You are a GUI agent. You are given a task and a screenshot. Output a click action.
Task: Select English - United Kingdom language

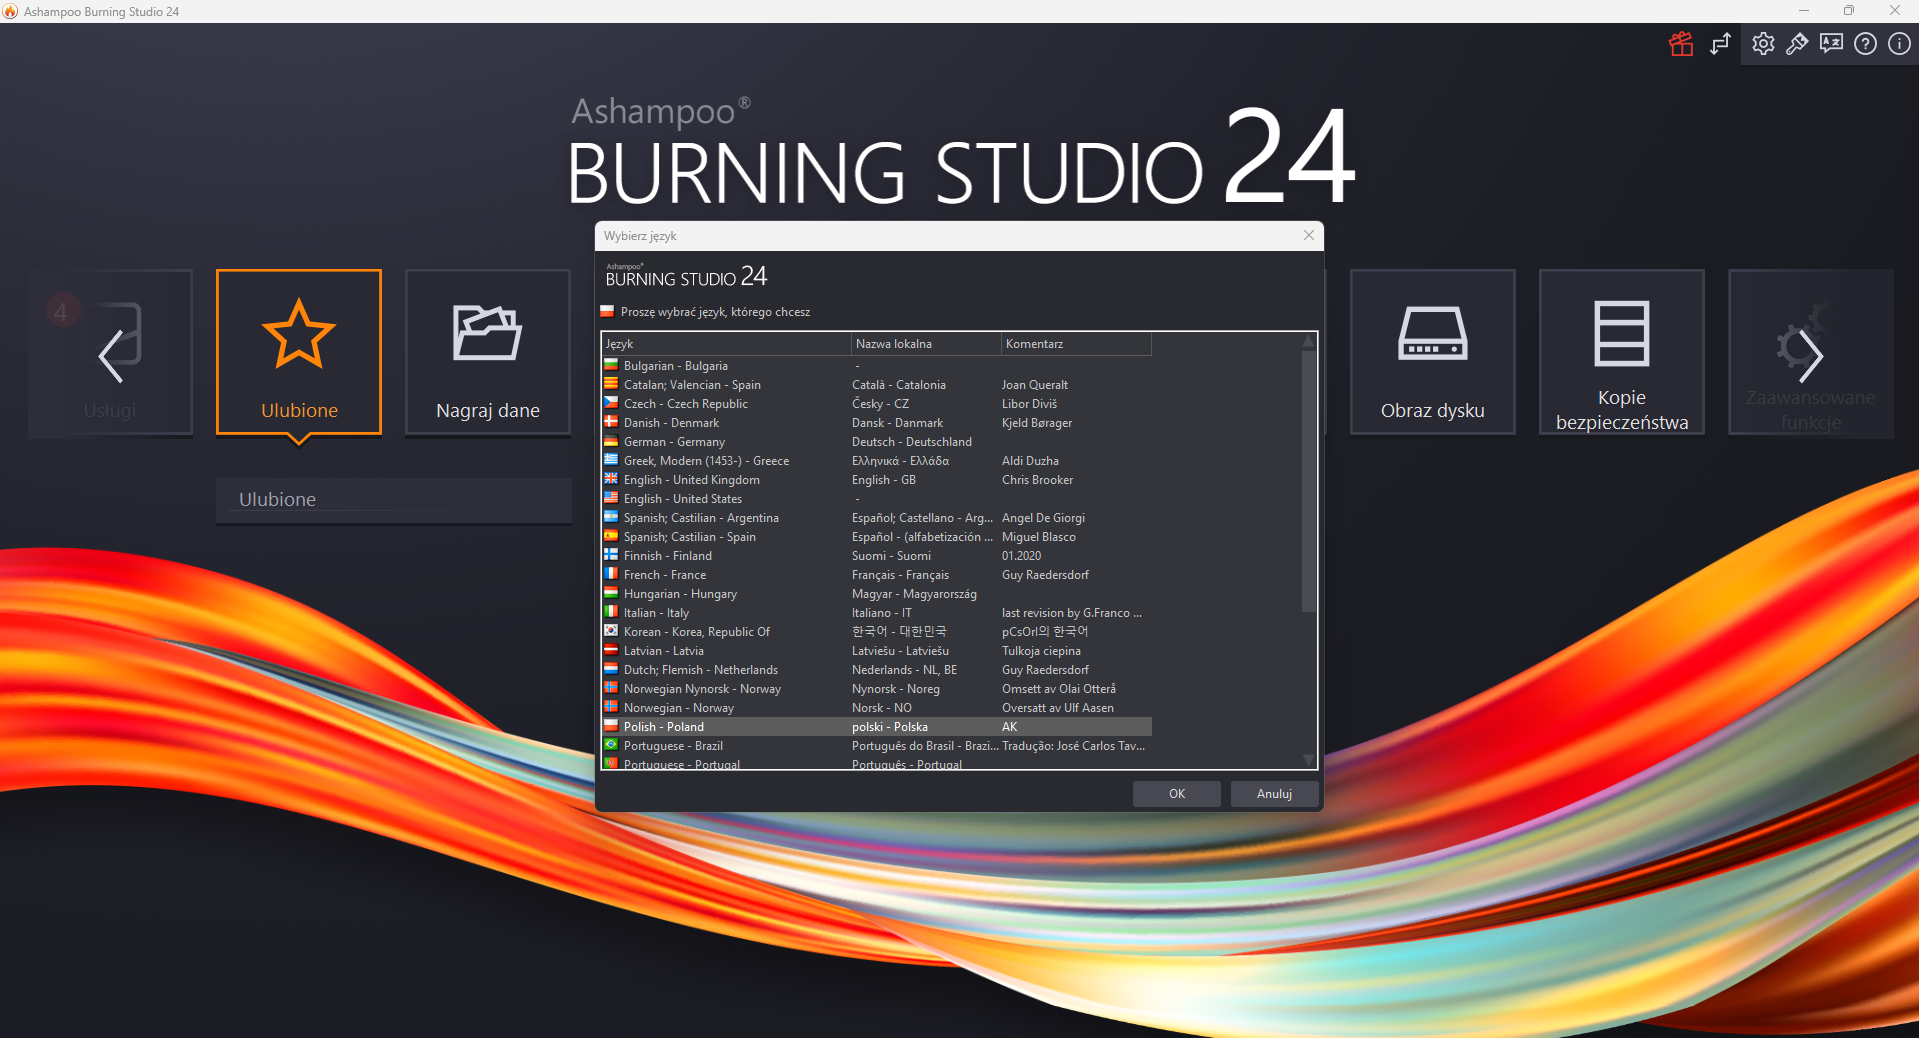pyautogui.click(x=877, y=480)
